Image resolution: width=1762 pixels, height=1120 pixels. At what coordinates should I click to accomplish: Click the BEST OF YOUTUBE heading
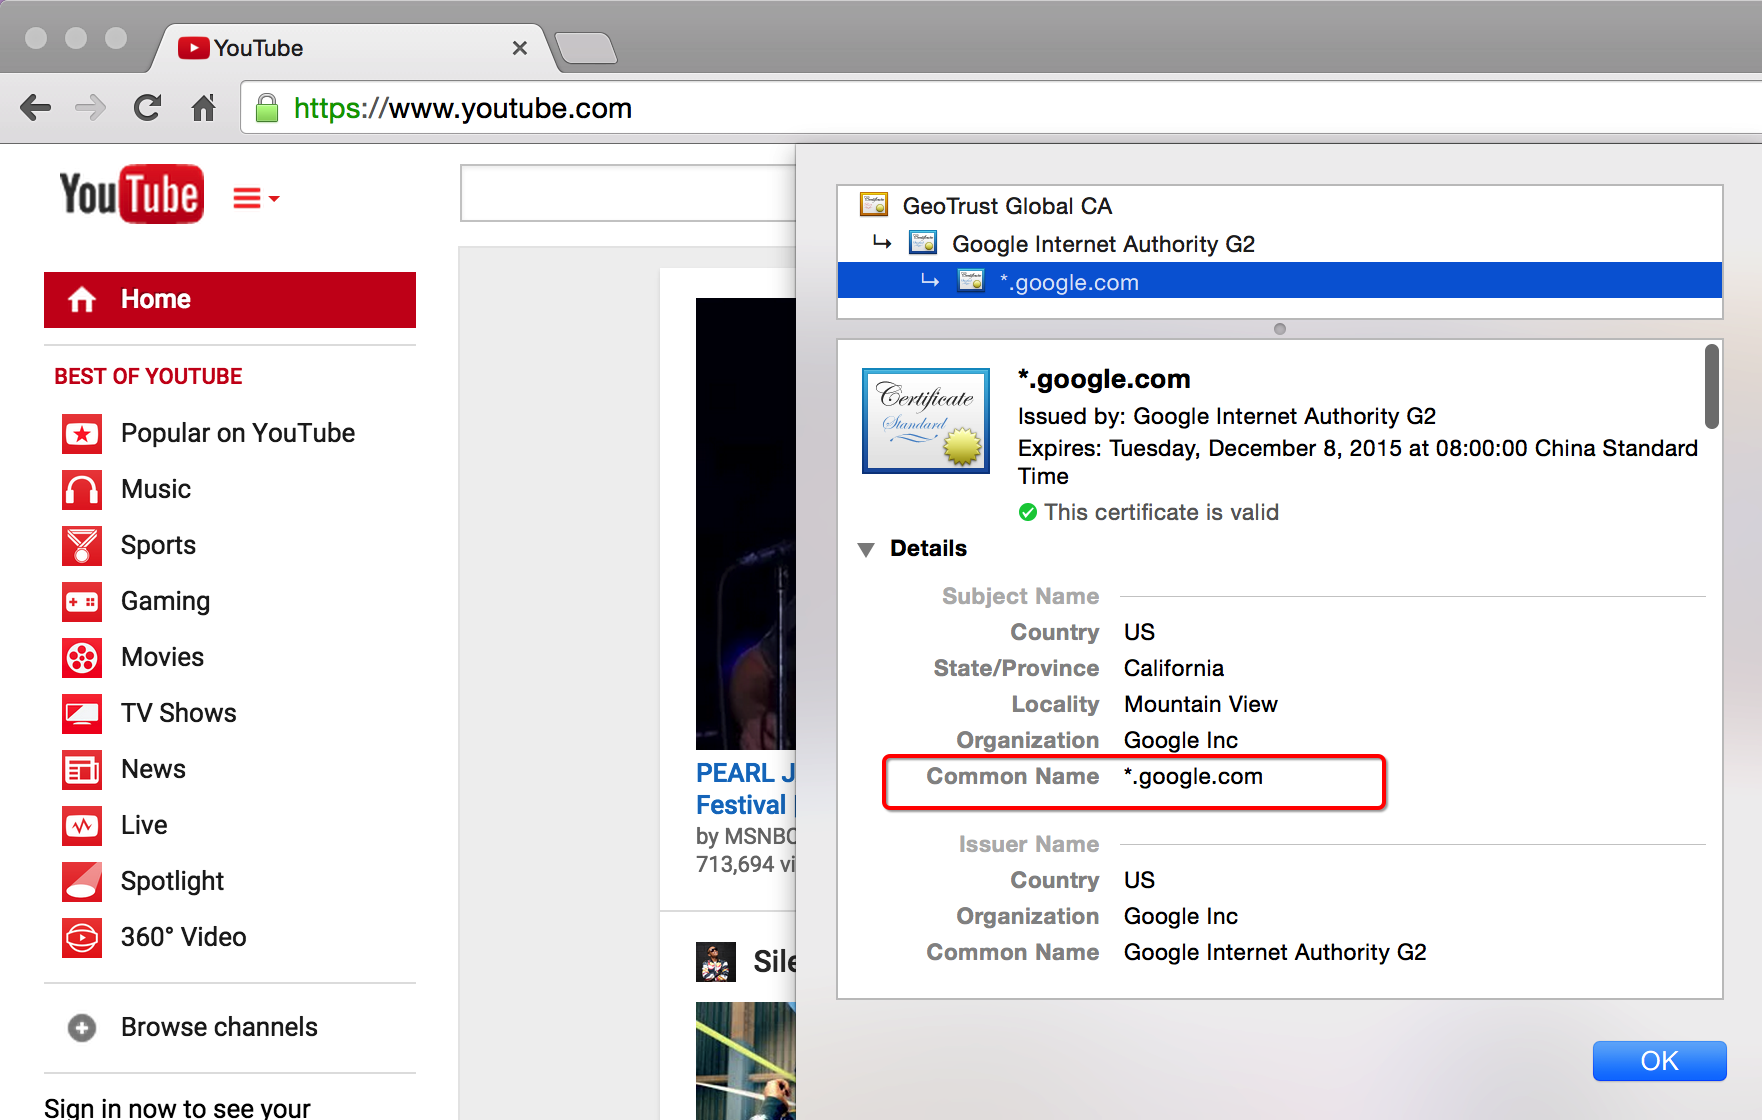click(x=148, y=376)
